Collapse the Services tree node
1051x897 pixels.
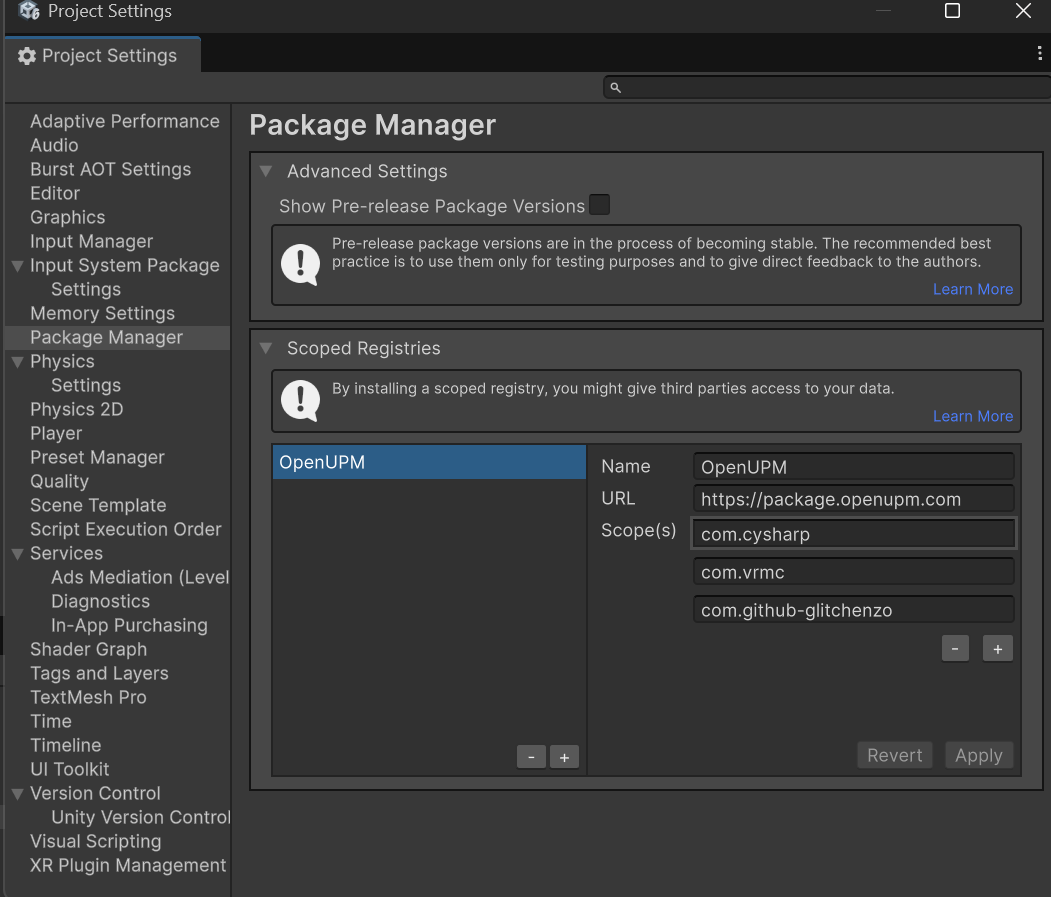point(18,554)
